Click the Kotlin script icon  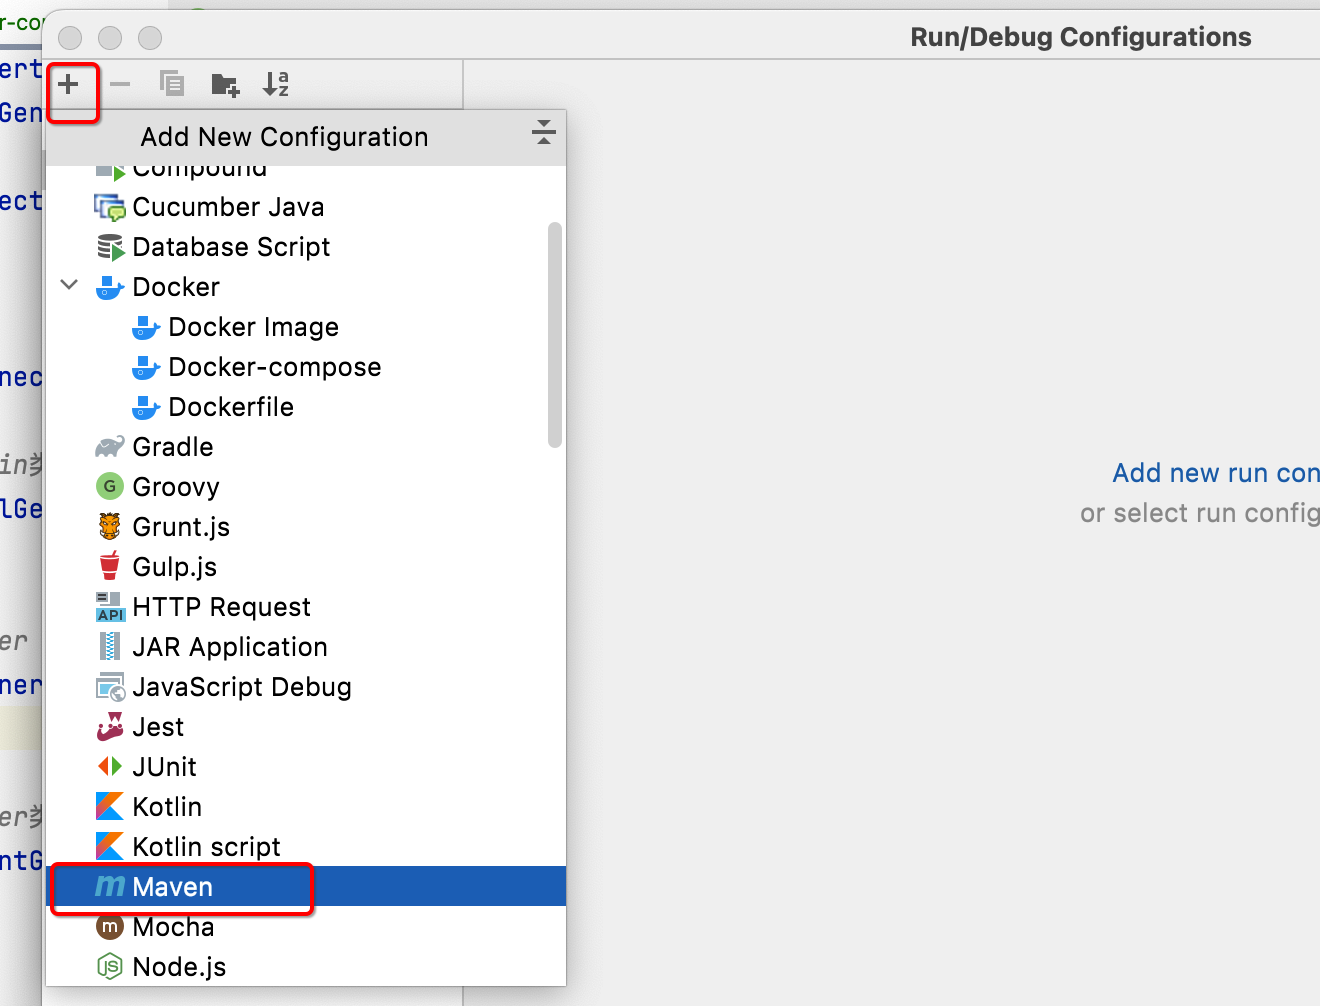[x=110, y=846]
